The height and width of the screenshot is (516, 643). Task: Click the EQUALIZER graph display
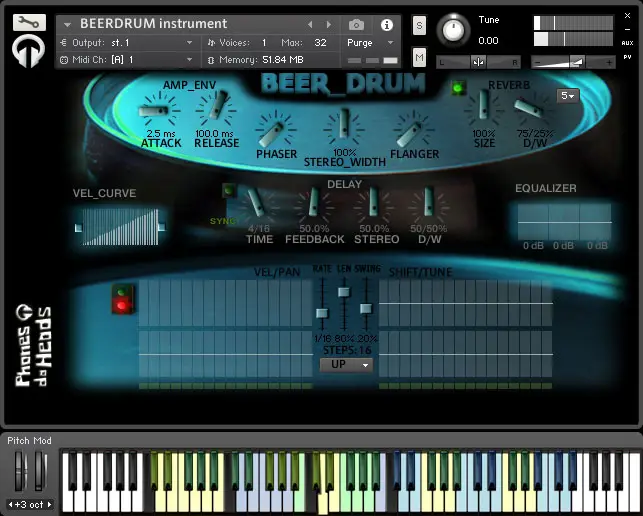click(x=564, y=222)
